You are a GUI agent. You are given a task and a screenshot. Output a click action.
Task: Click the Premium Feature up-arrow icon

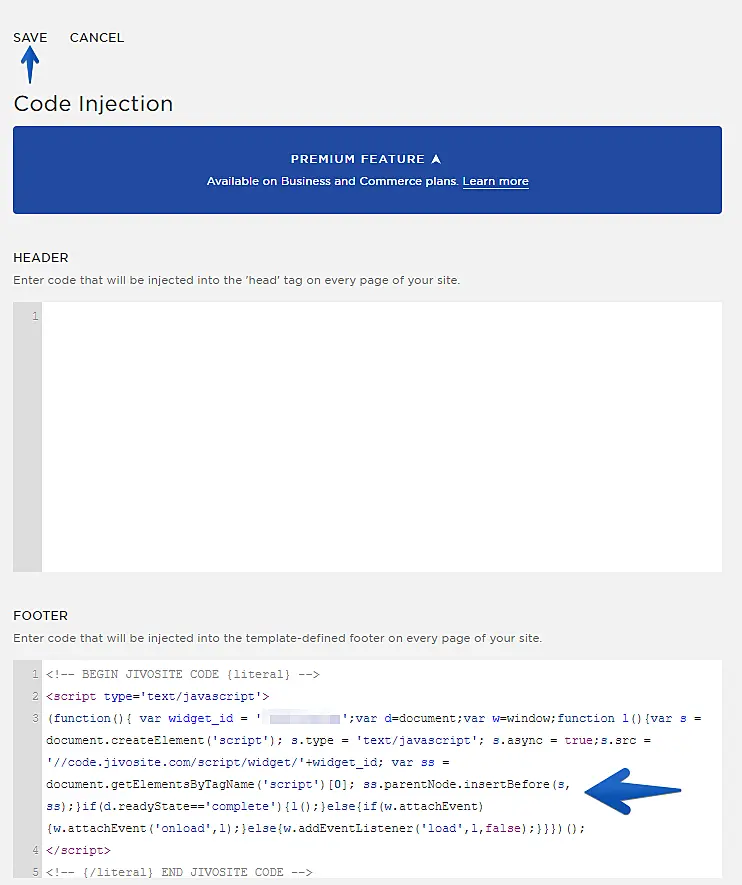click(435, 159)
